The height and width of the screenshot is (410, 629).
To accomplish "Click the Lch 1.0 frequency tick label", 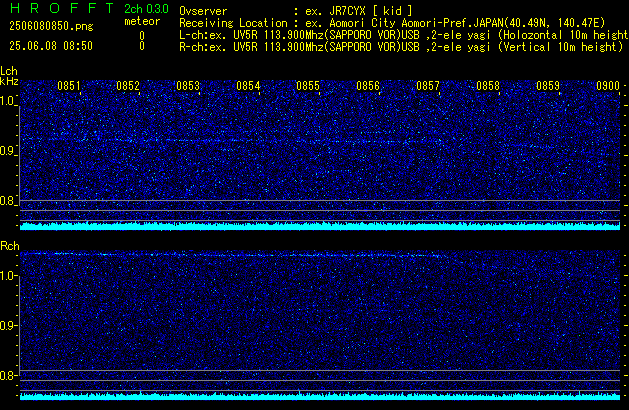I will click(x=8, y=101).
